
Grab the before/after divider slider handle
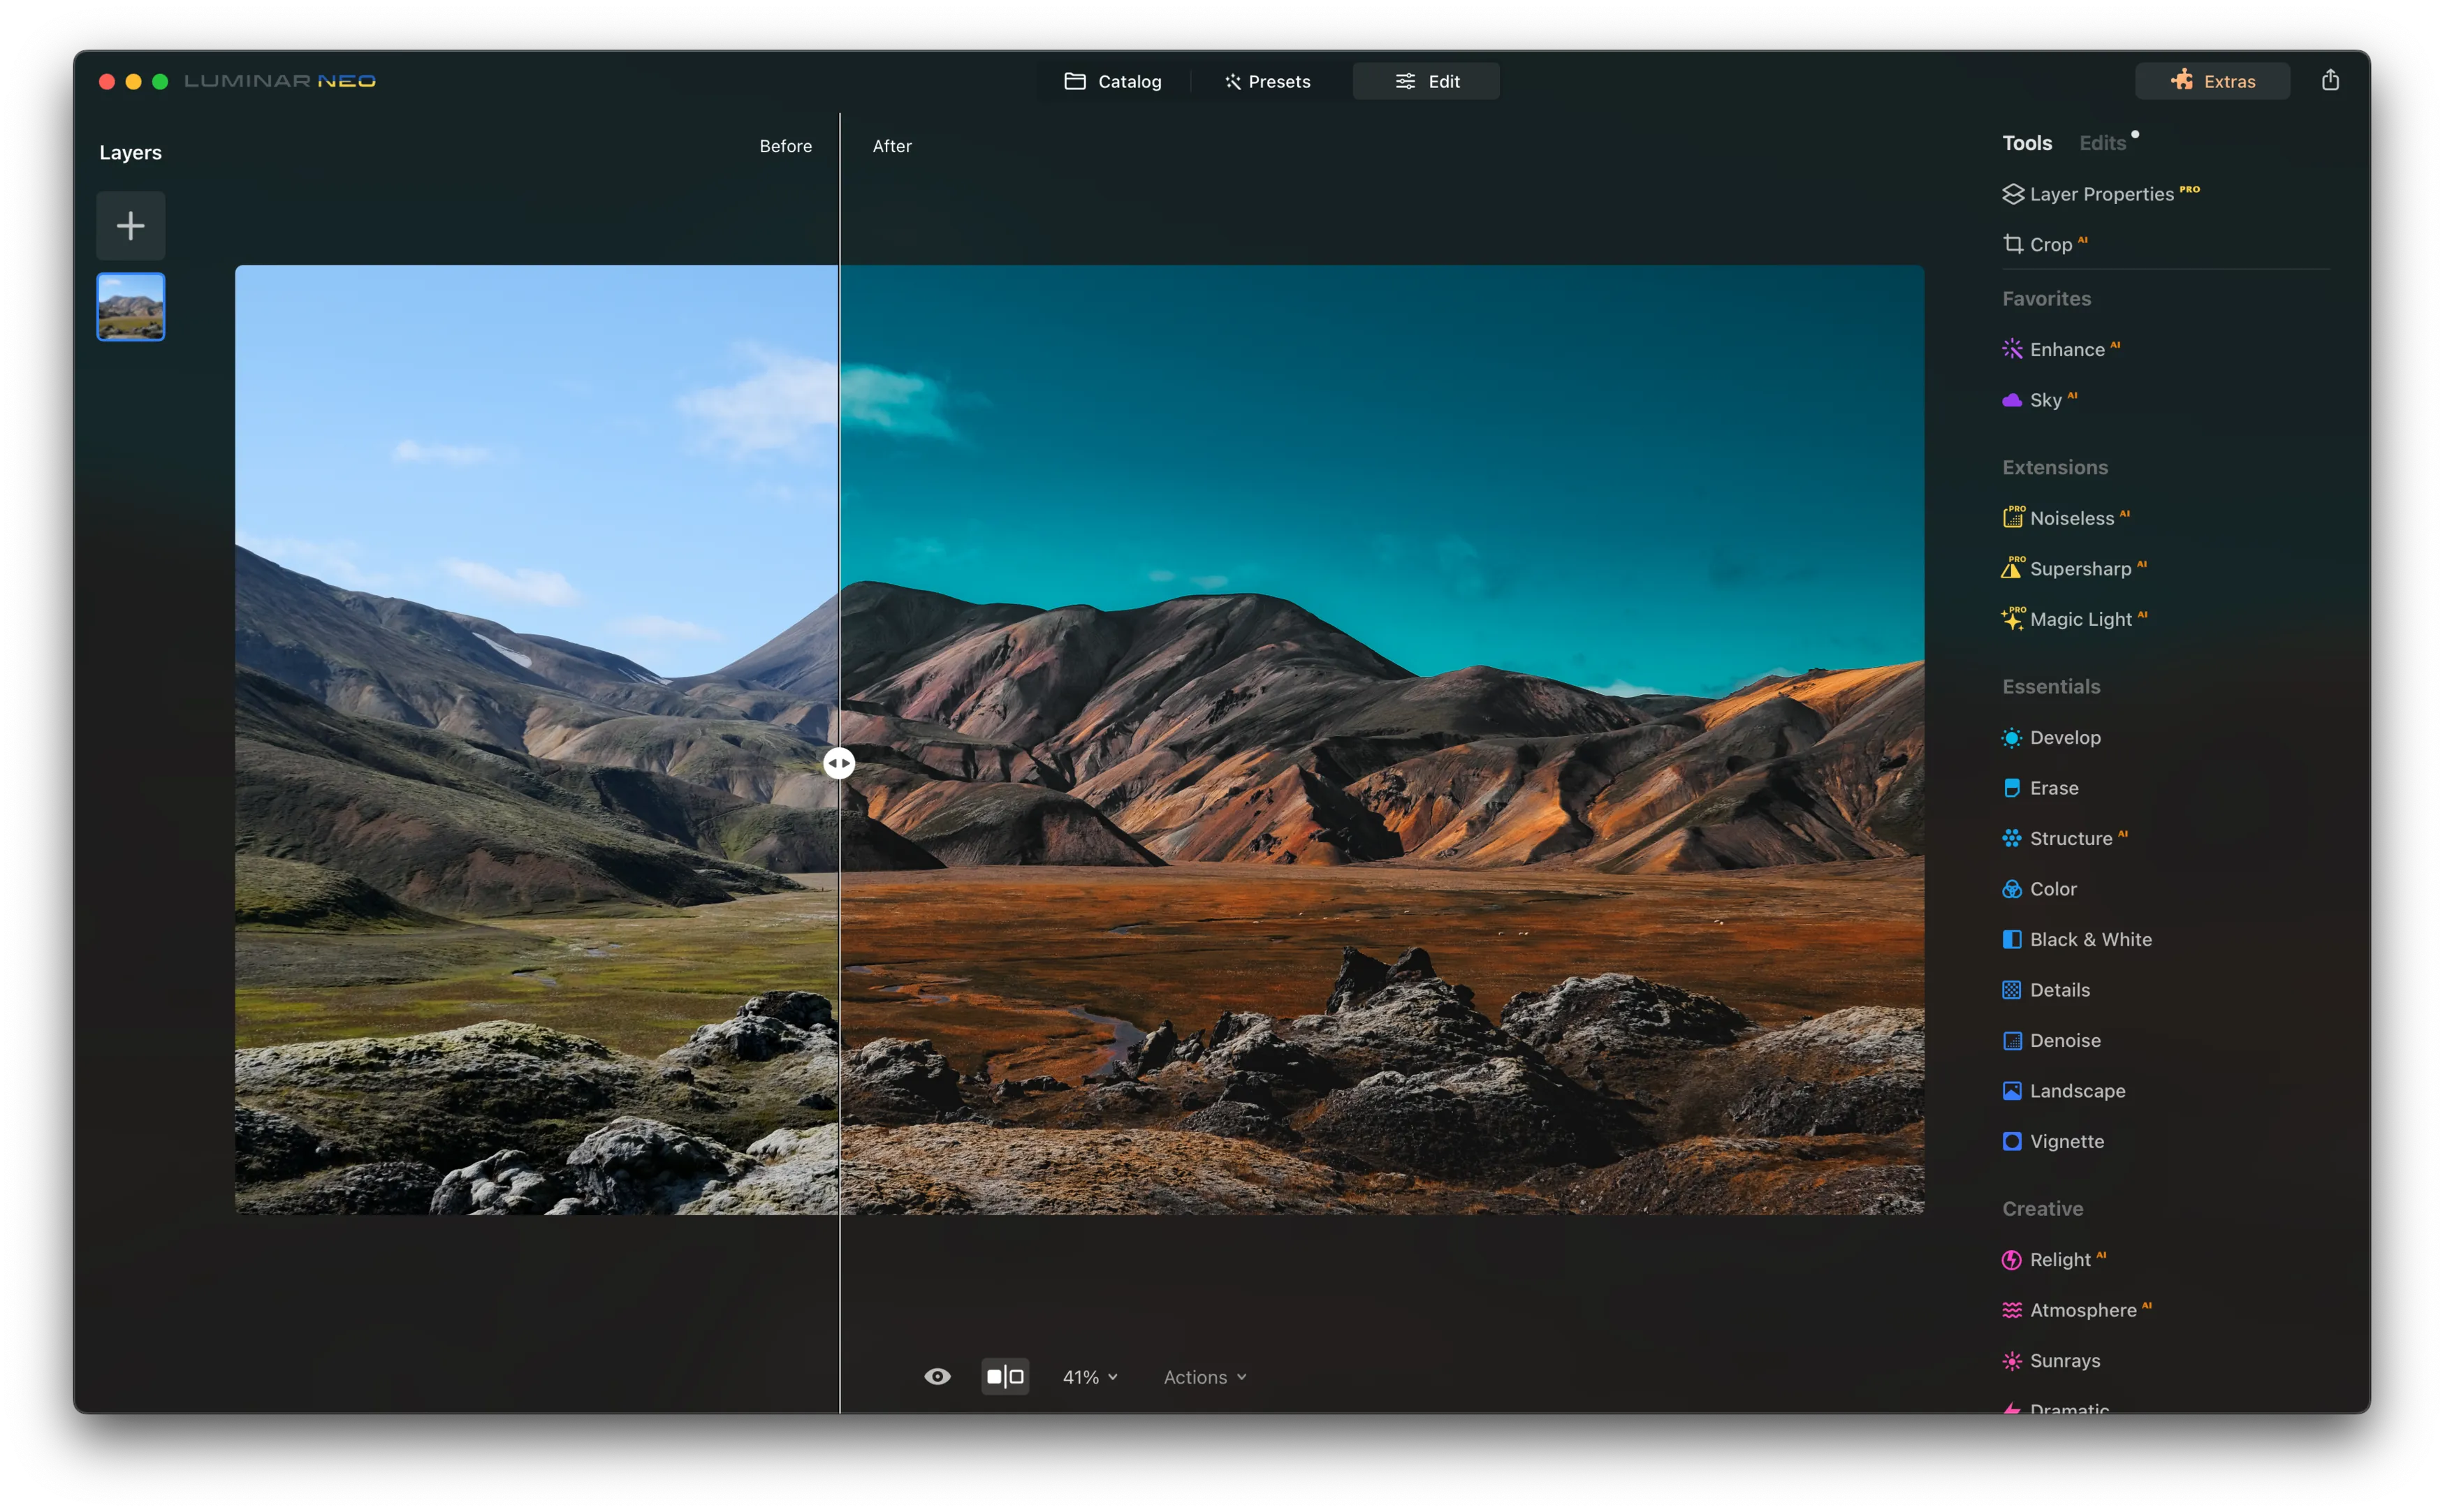(x=839, y=764)
